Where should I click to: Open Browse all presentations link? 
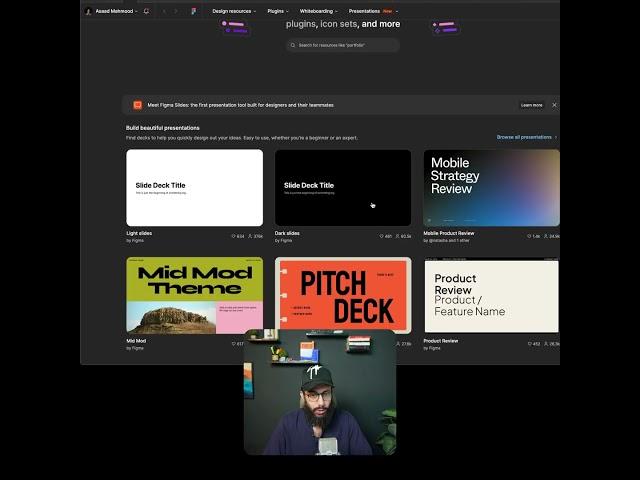click(x=527, y=137)
